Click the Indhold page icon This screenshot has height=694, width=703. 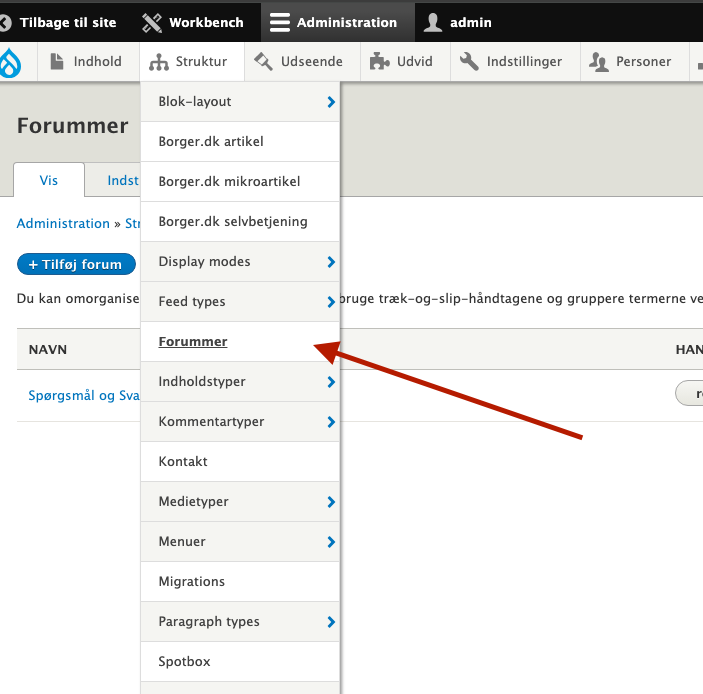pos(58,62)
